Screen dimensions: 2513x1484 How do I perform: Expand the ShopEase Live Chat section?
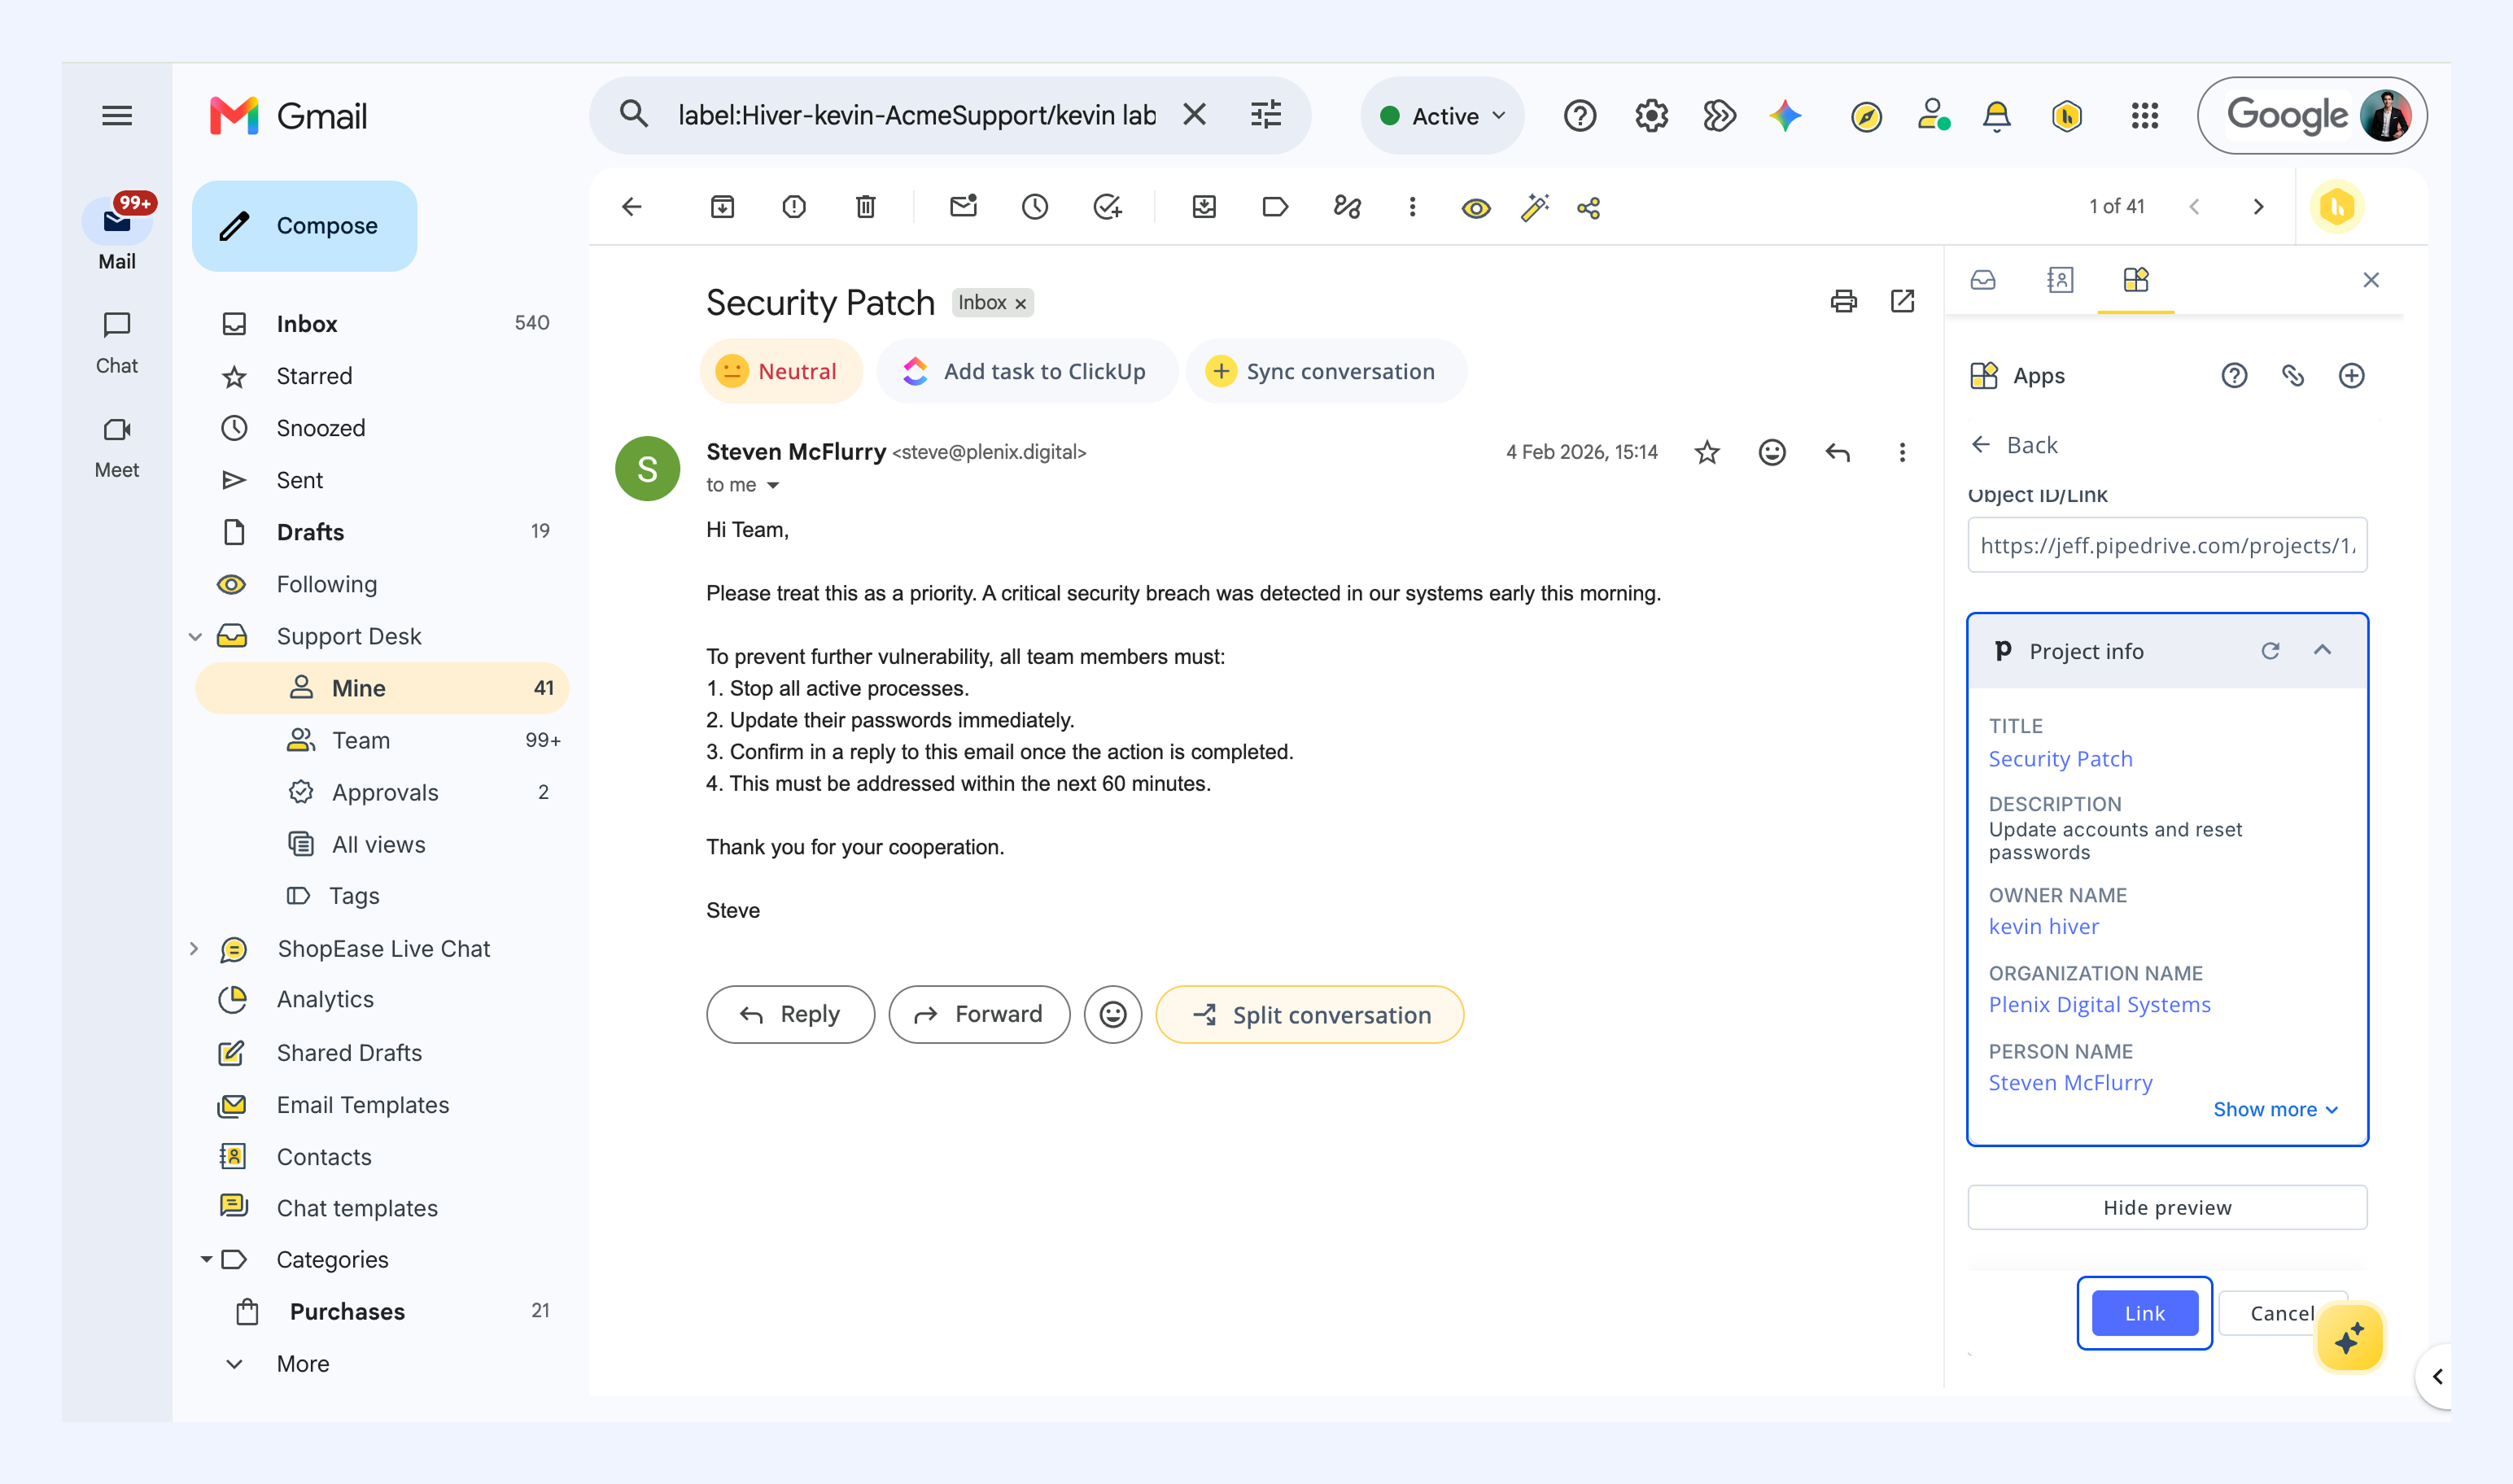(194, 949)
